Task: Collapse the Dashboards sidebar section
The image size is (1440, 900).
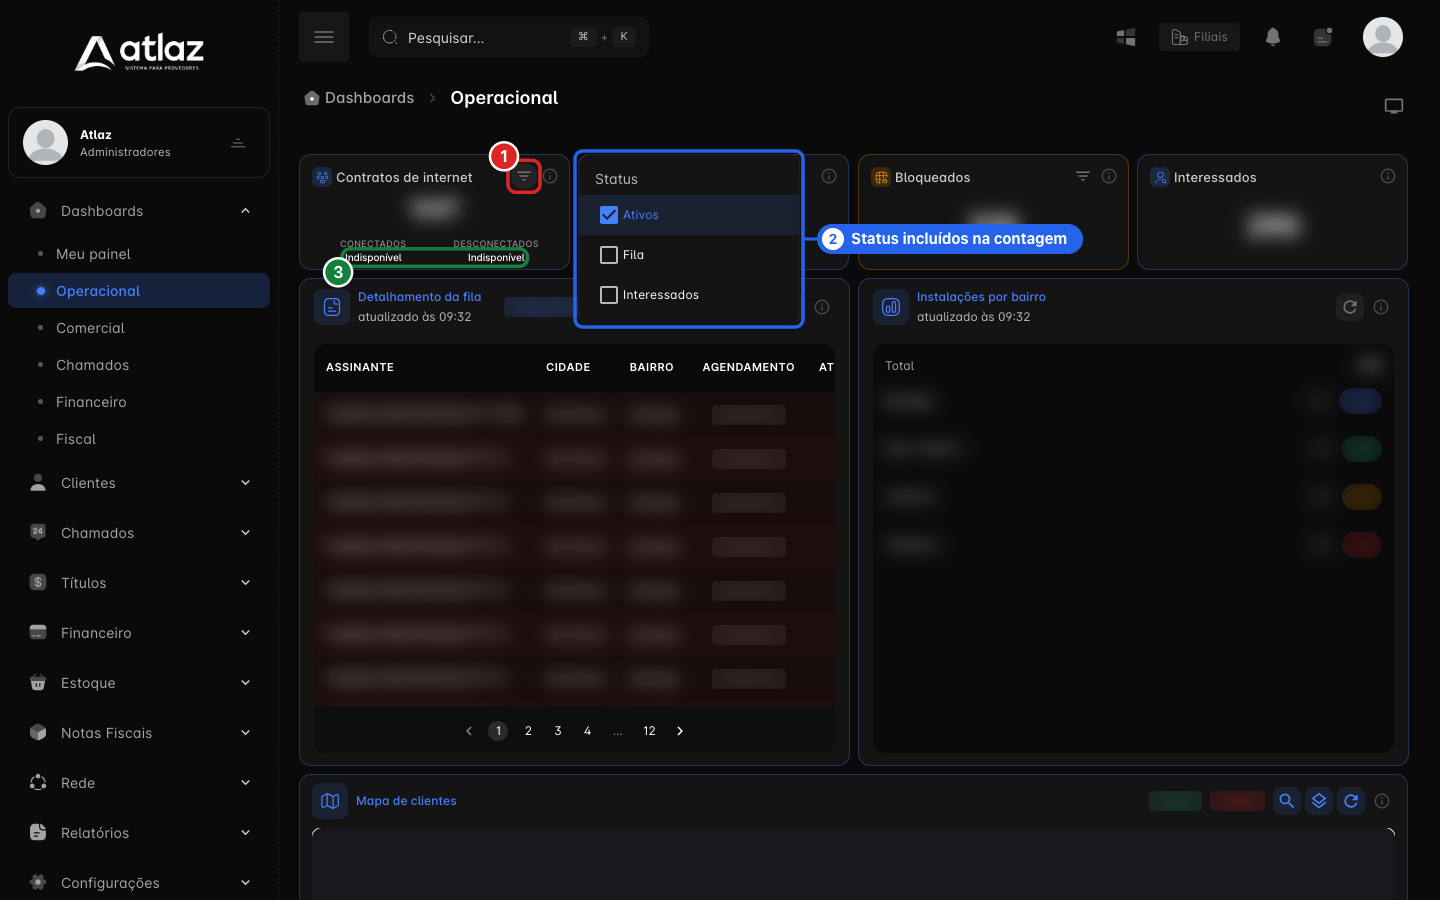Action: click(245, 211)
